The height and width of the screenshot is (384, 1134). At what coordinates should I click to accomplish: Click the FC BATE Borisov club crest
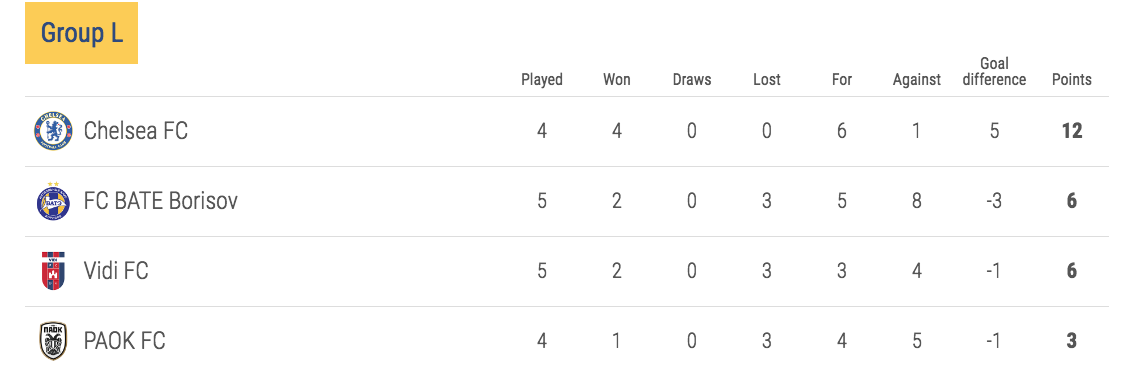(x=54, y=201)
